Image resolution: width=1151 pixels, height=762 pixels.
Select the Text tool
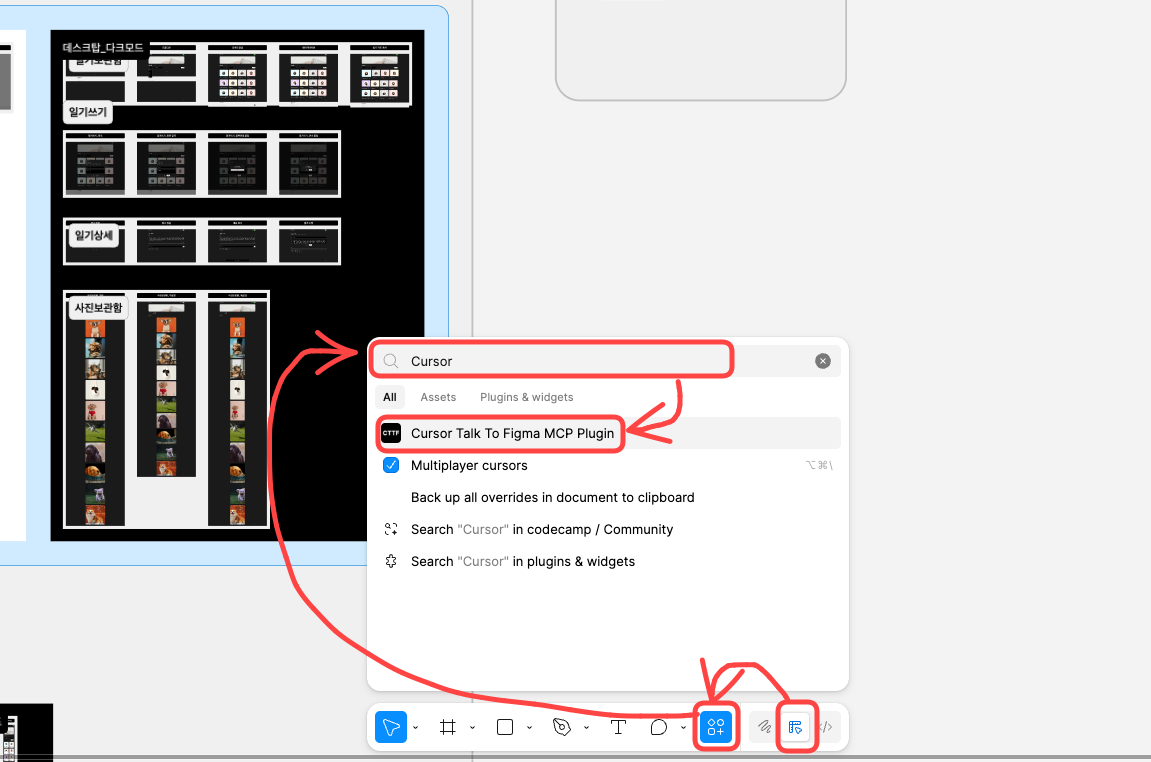(x=619, y=727)
